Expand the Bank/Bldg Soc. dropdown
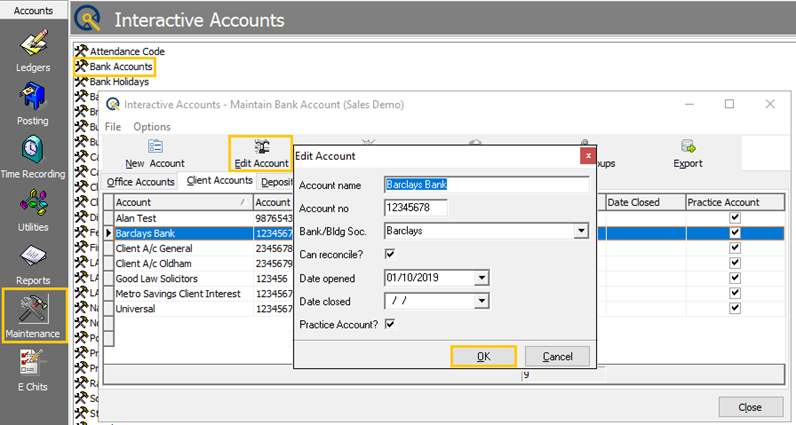796x425 pixels. click(x=581, y=231)
